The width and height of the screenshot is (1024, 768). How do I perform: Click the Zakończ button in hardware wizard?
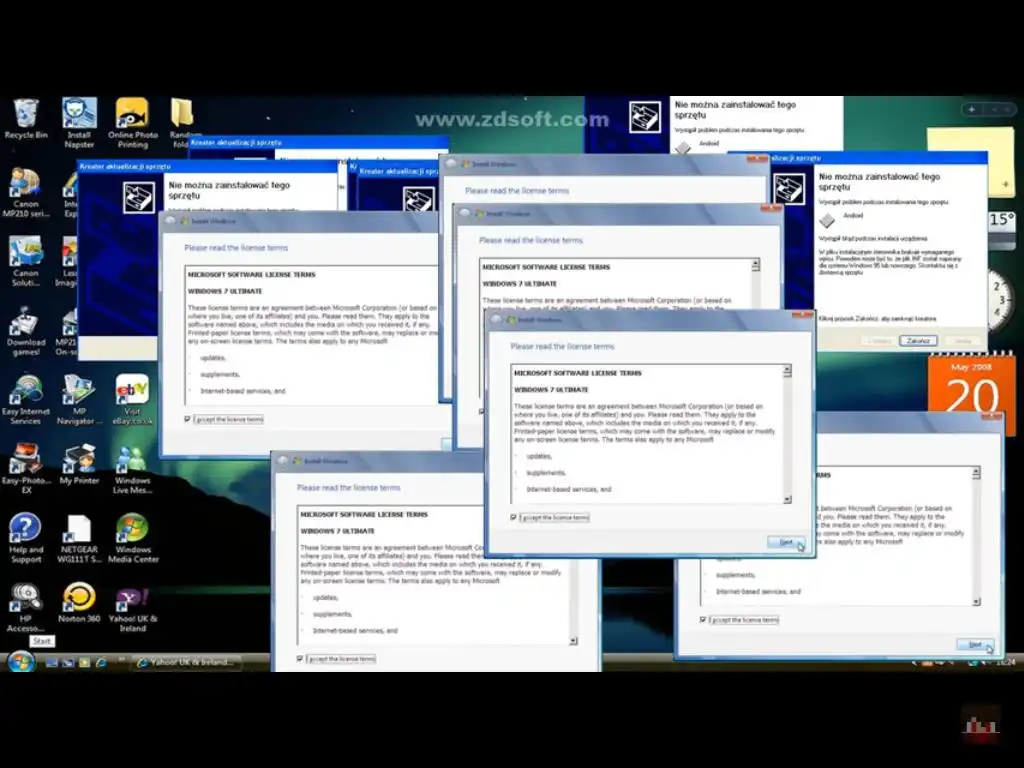point(918,341)
